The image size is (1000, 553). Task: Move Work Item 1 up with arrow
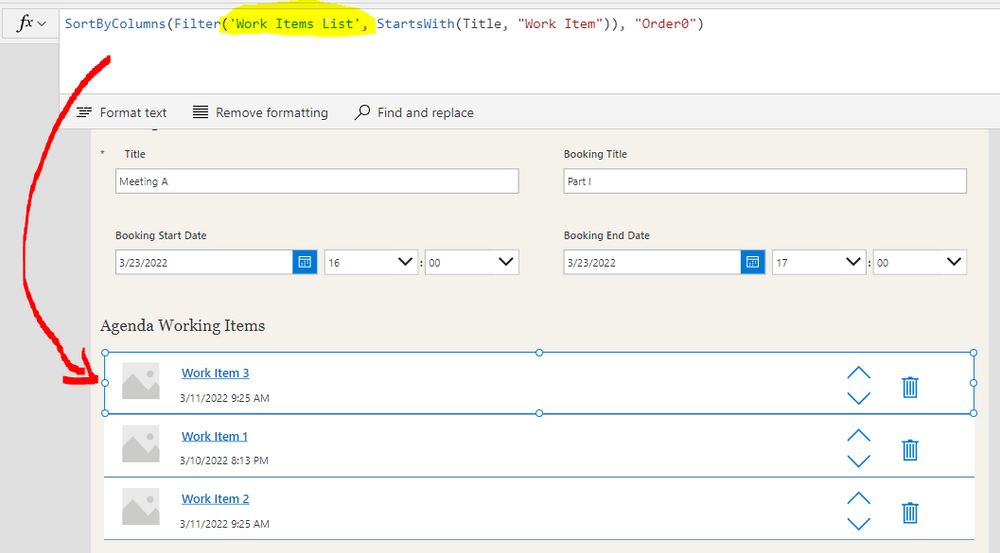[858, 436]
